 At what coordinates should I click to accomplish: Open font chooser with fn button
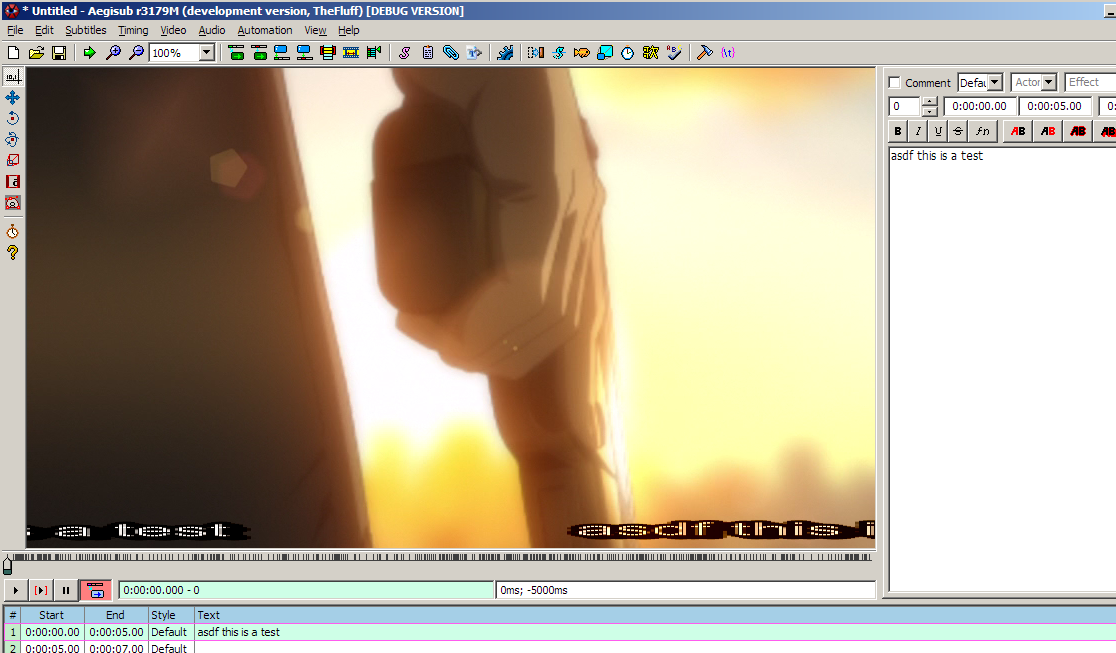[982, 131]
